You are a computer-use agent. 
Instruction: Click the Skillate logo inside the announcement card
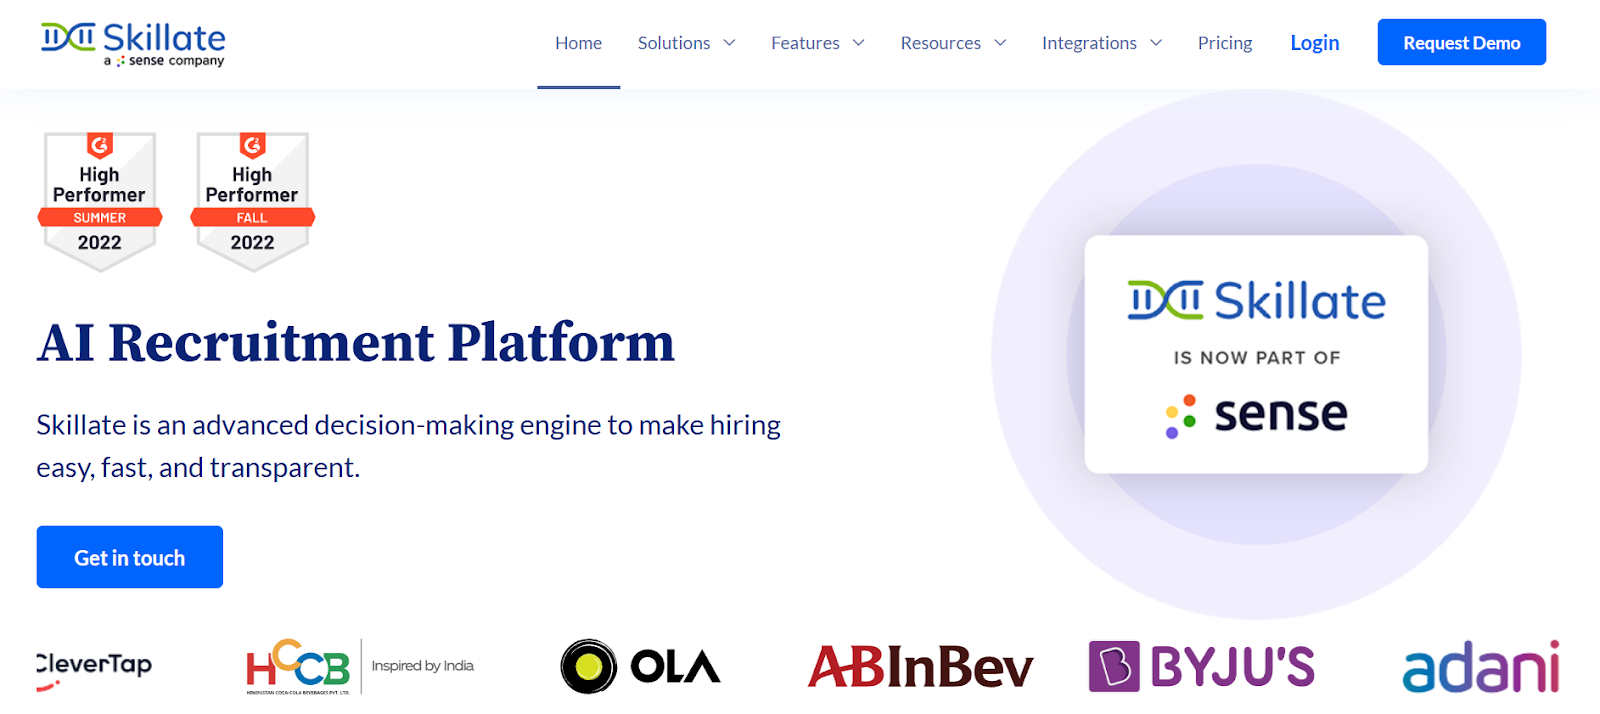tap(1256, 301)
